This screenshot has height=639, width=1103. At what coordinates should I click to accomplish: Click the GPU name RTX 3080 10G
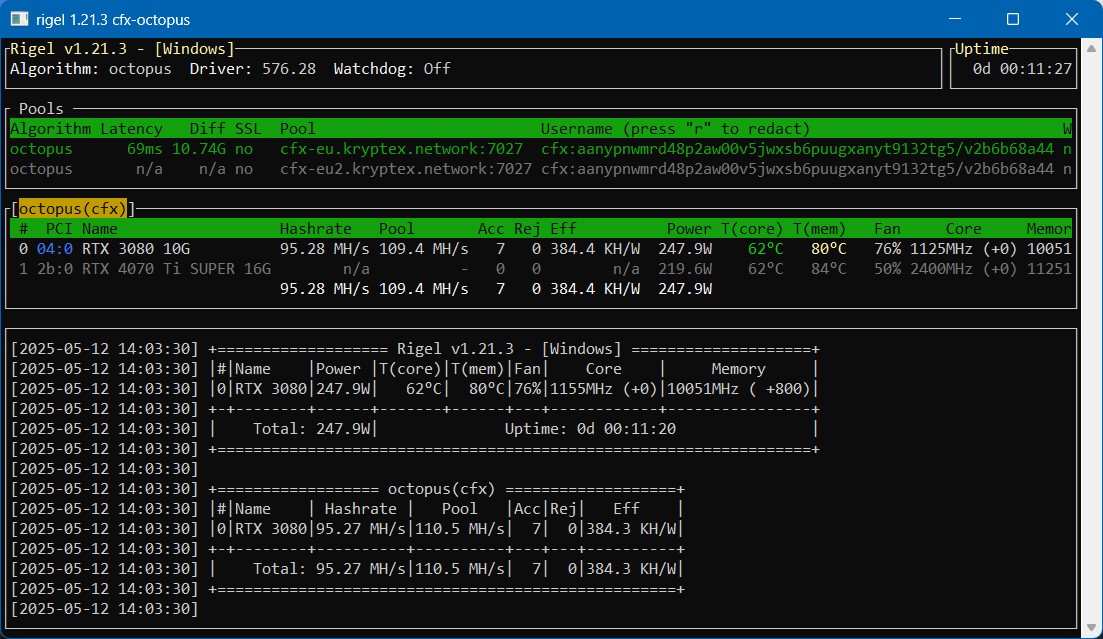coord(136,249)
